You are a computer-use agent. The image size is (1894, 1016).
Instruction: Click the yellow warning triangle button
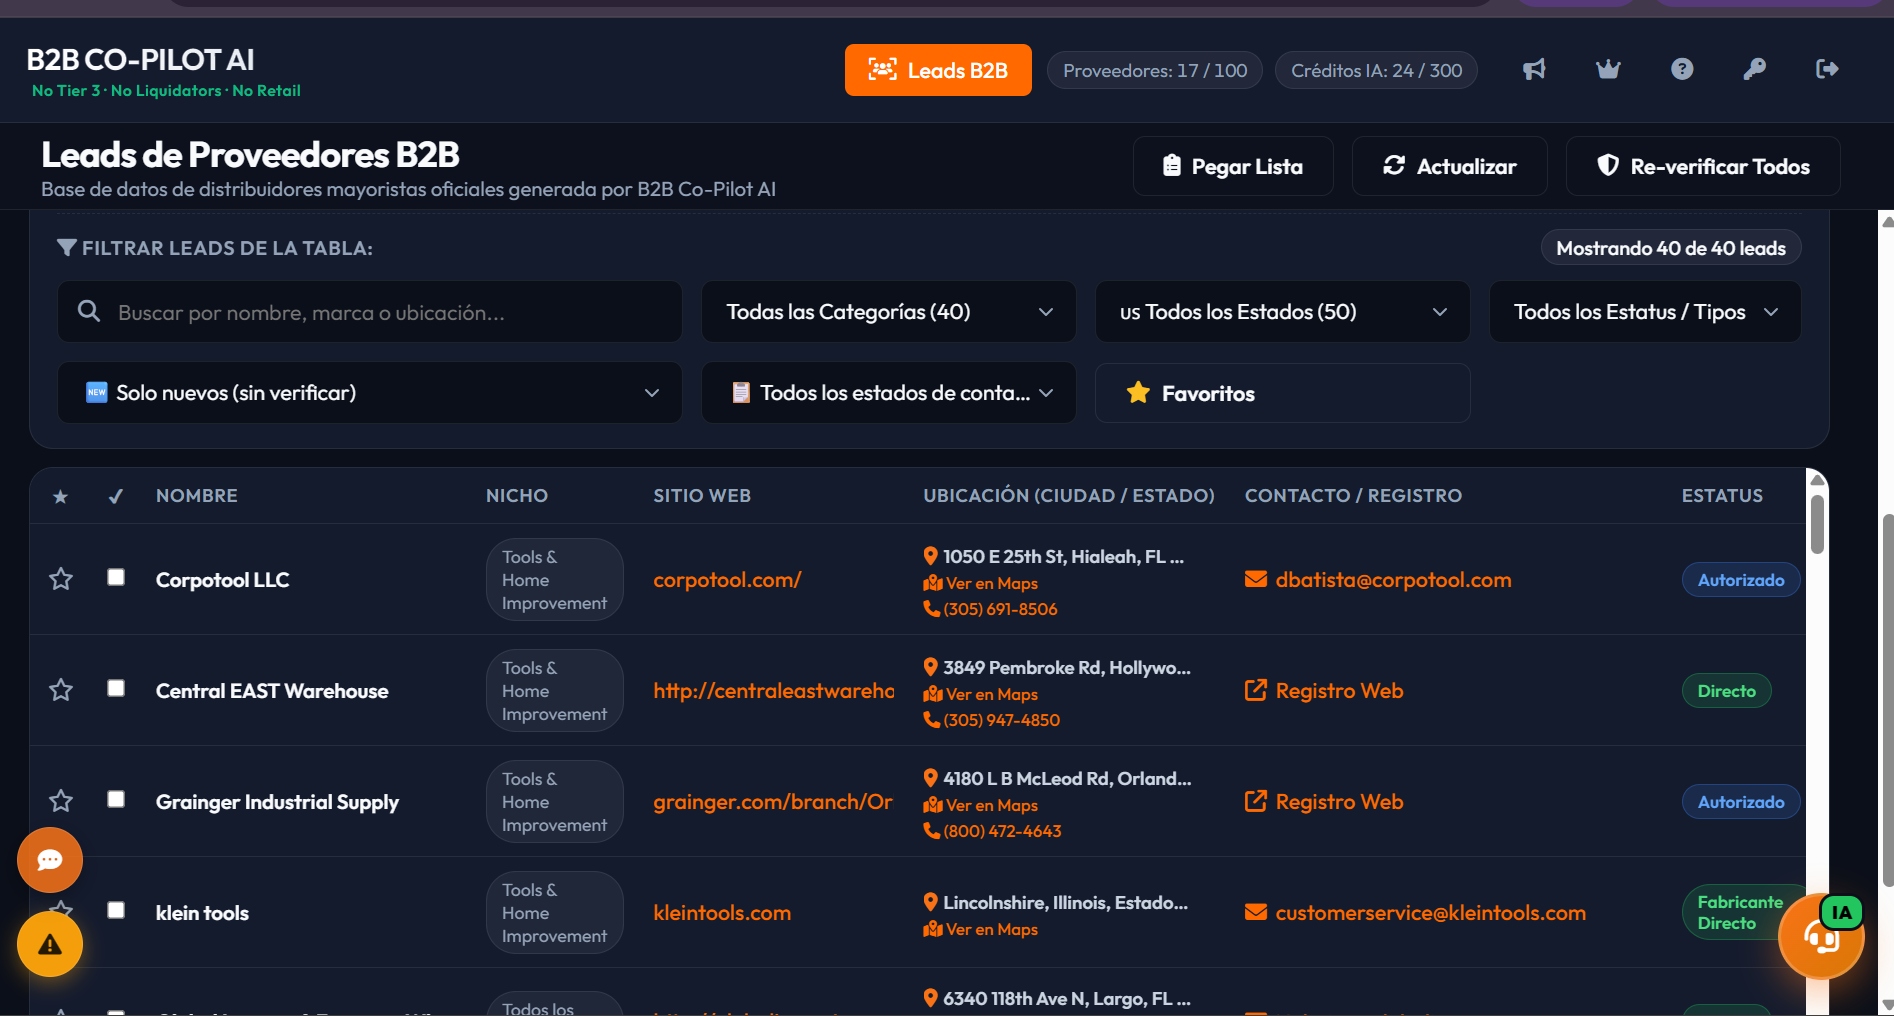tap(50, 944)
